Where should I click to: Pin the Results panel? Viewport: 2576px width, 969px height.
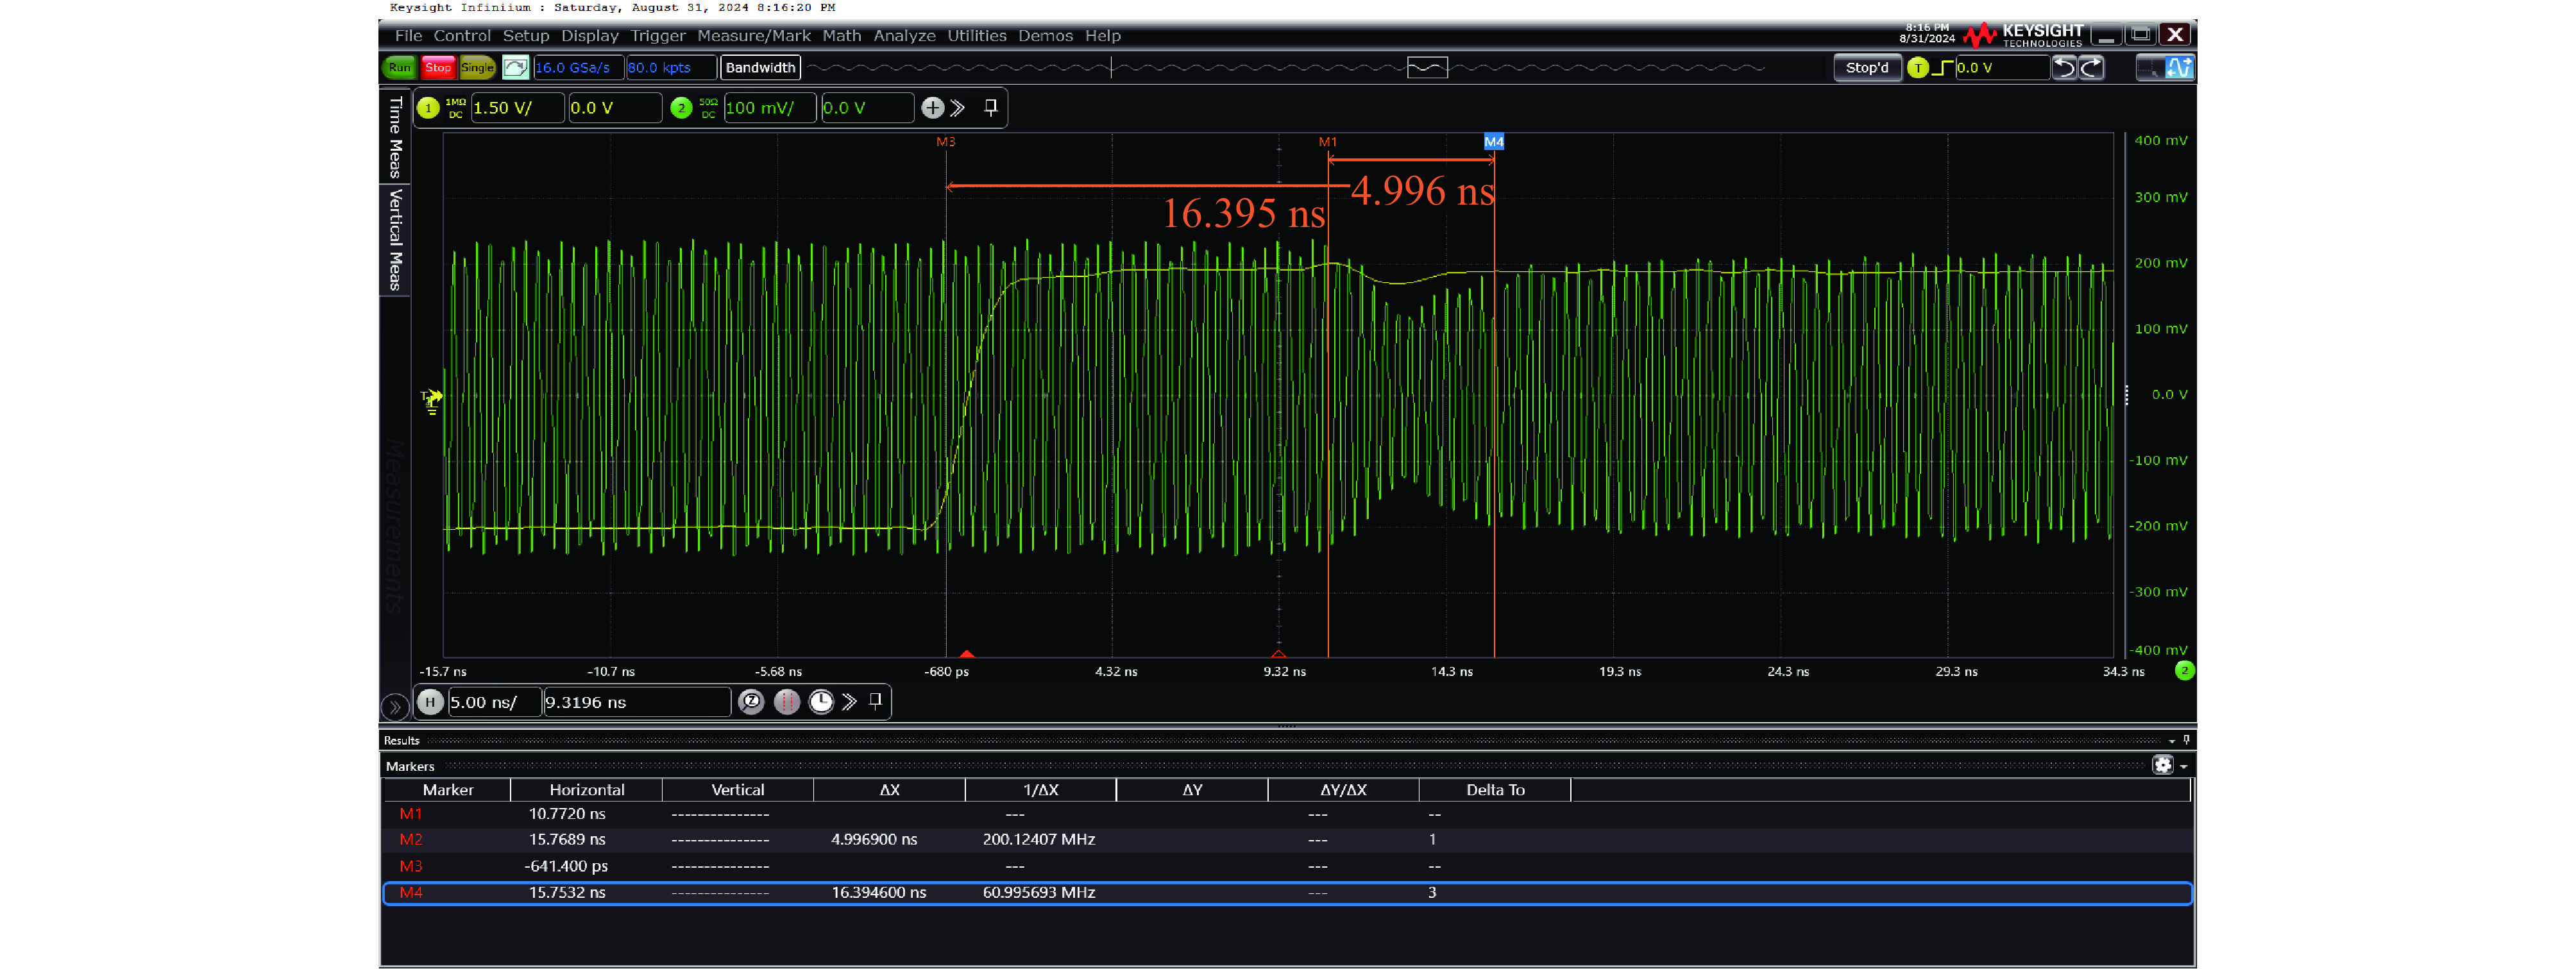(2187, 740)
